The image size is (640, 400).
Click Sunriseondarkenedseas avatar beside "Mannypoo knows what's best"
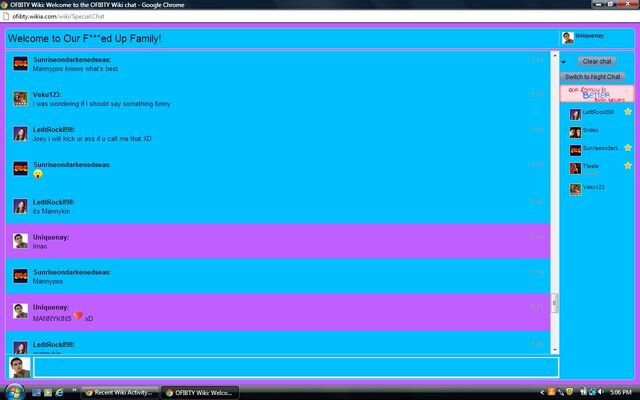coord(20,64)
